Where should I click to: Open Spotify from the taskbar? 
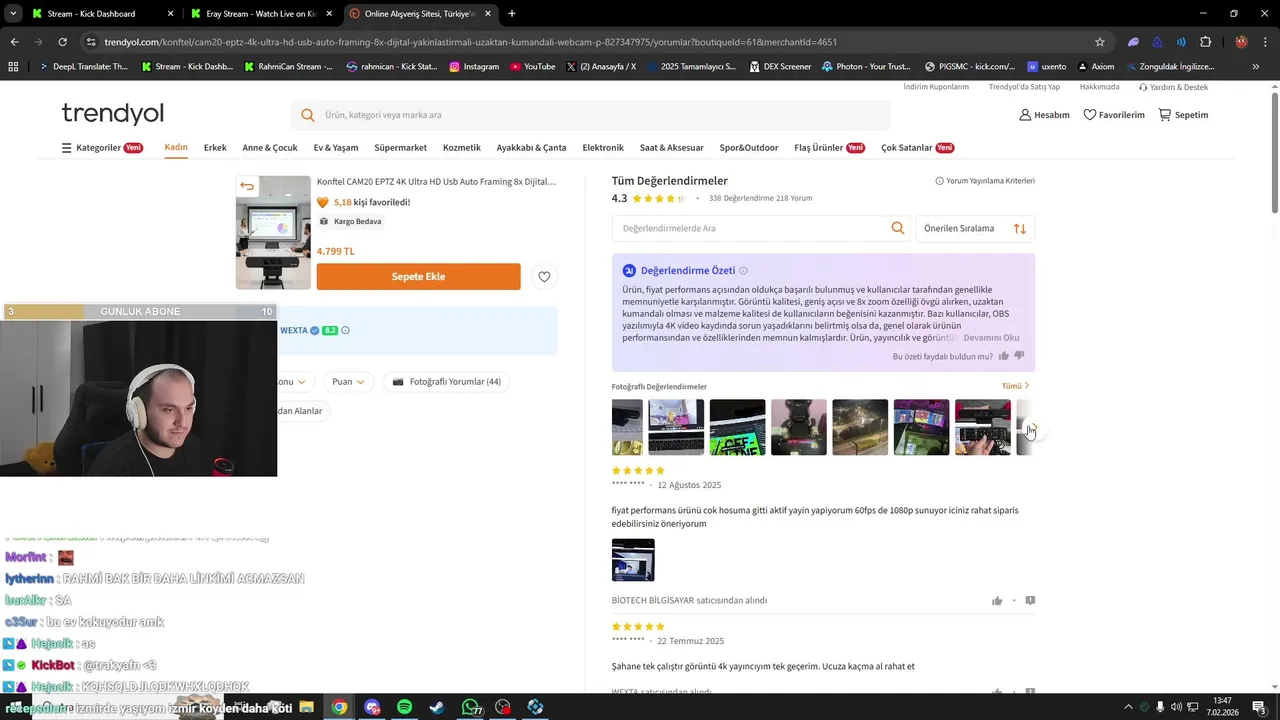pos(404,707)
